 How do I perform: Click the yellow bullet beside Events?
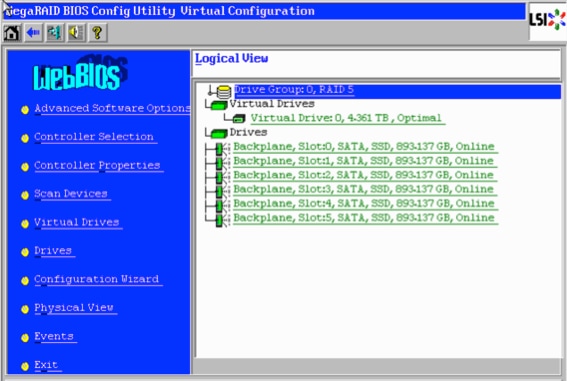(x=25, y=338)
